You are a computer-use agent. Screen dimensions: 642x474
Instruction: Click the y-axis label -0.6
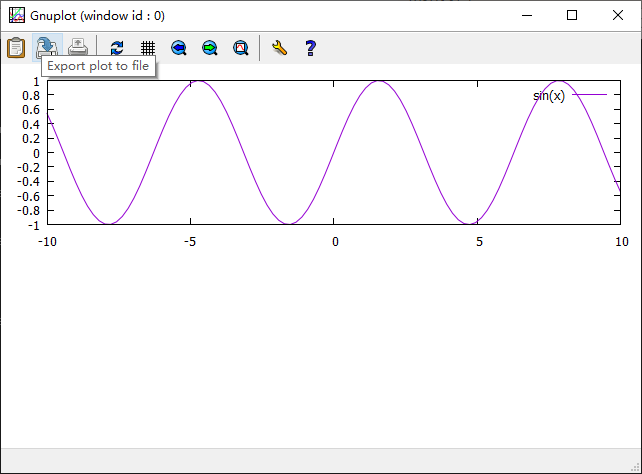point(29,196)
